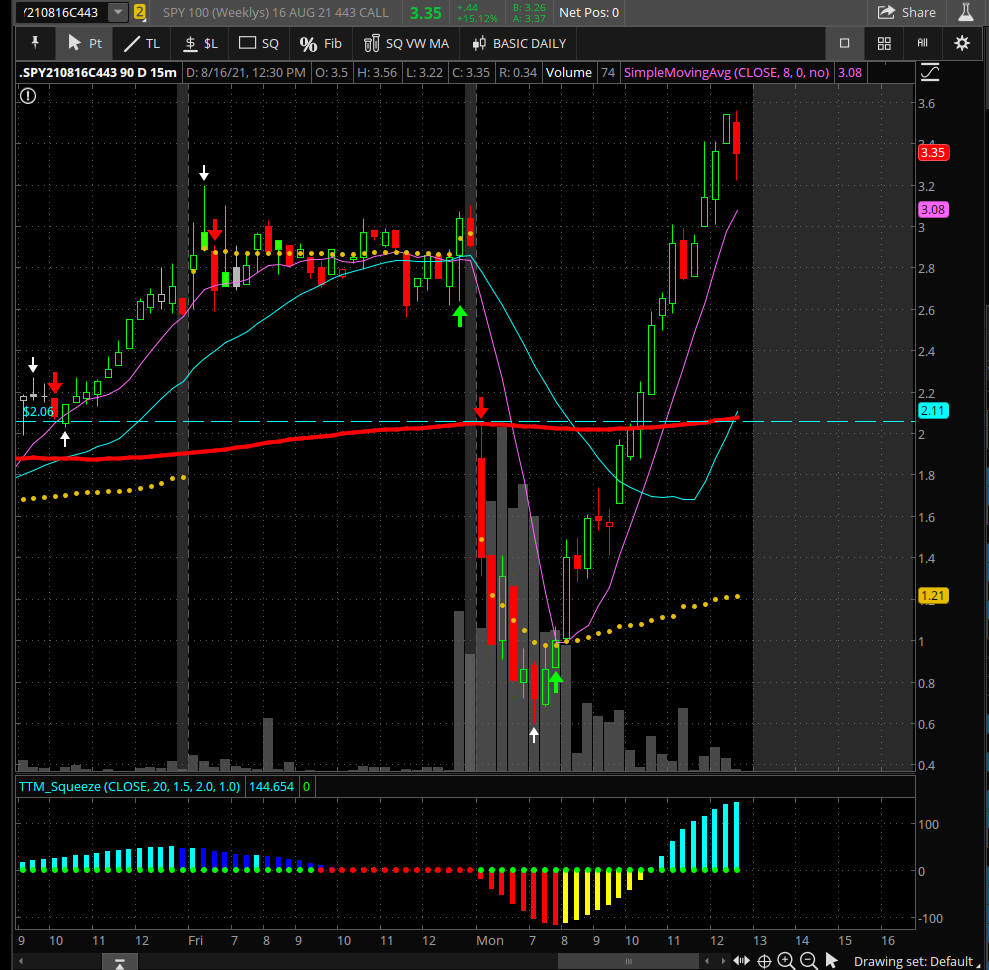Click the $L price level tool
This screenshot has height=970, width=989.
pos(200,43)
